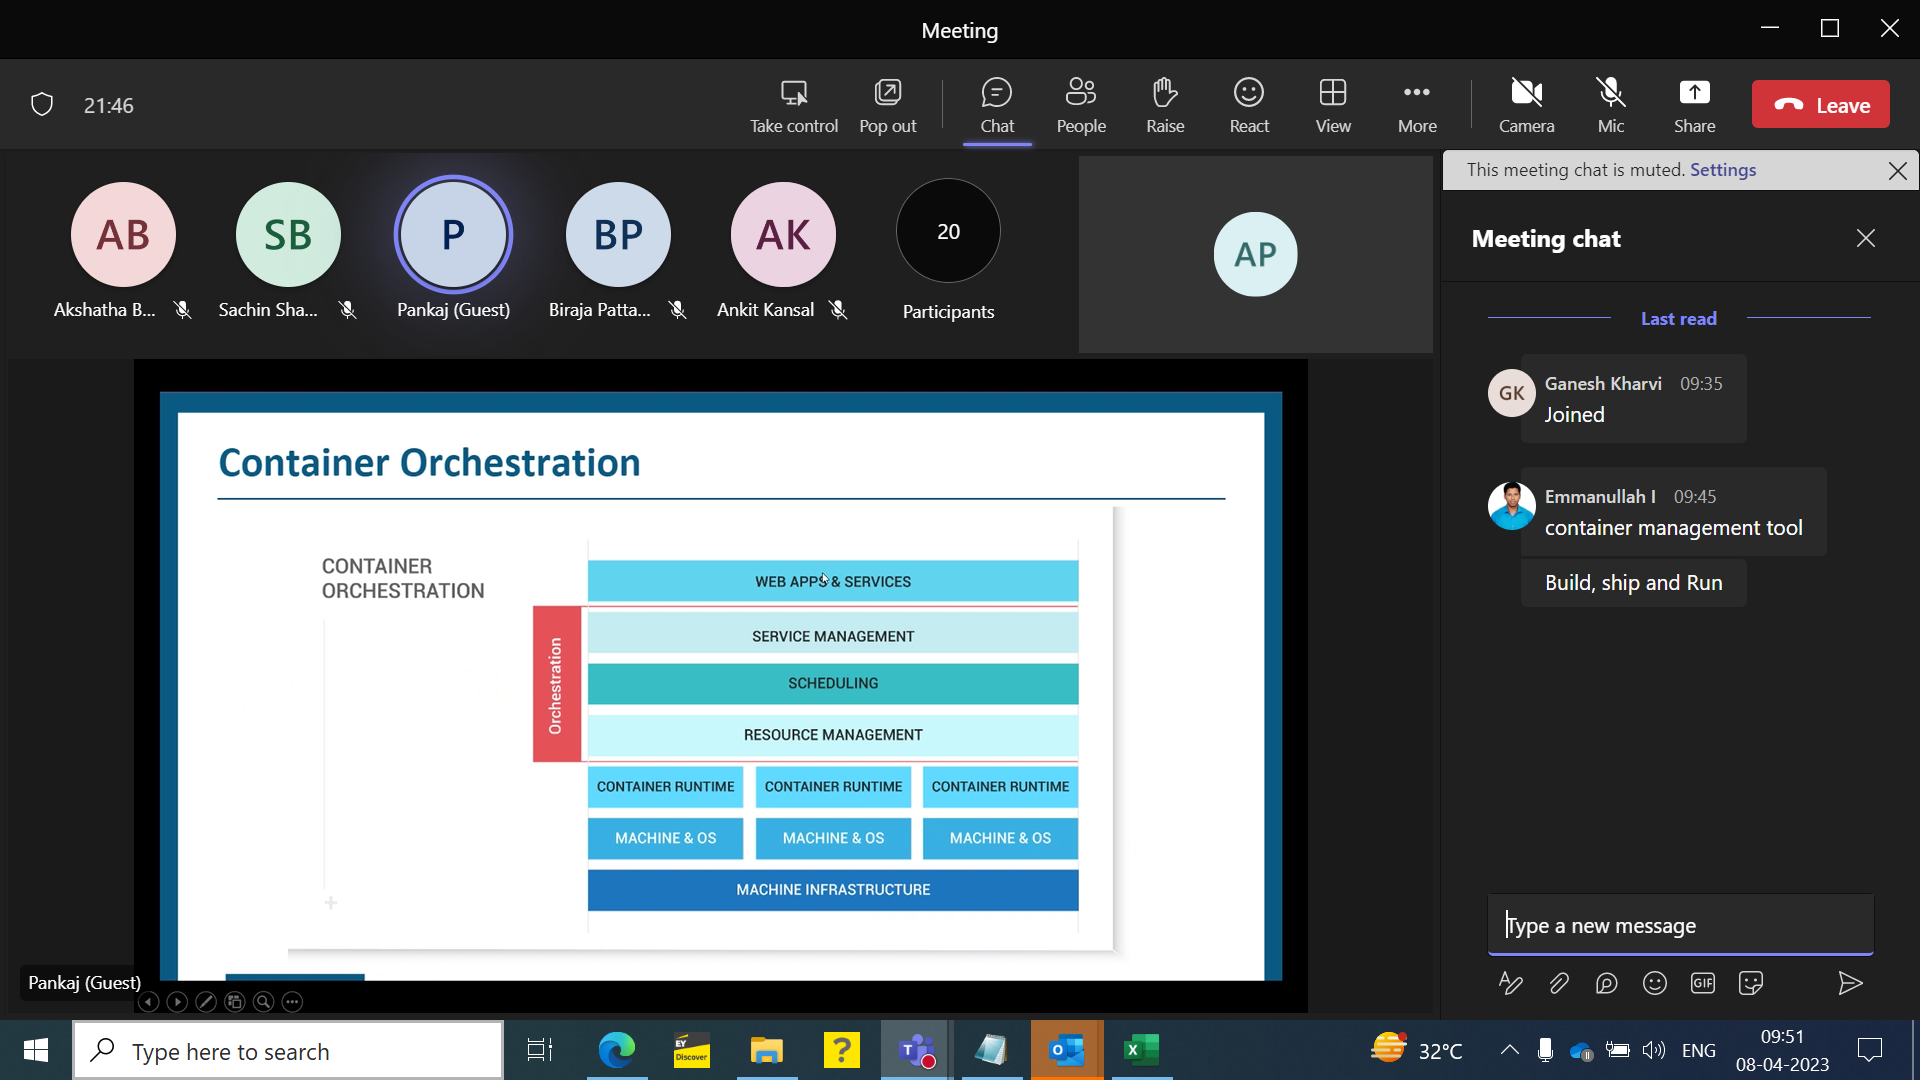This screenshot has width=1920, height=1080.
Task: Open the yellow question mark help app
Action: (842, 1050)
